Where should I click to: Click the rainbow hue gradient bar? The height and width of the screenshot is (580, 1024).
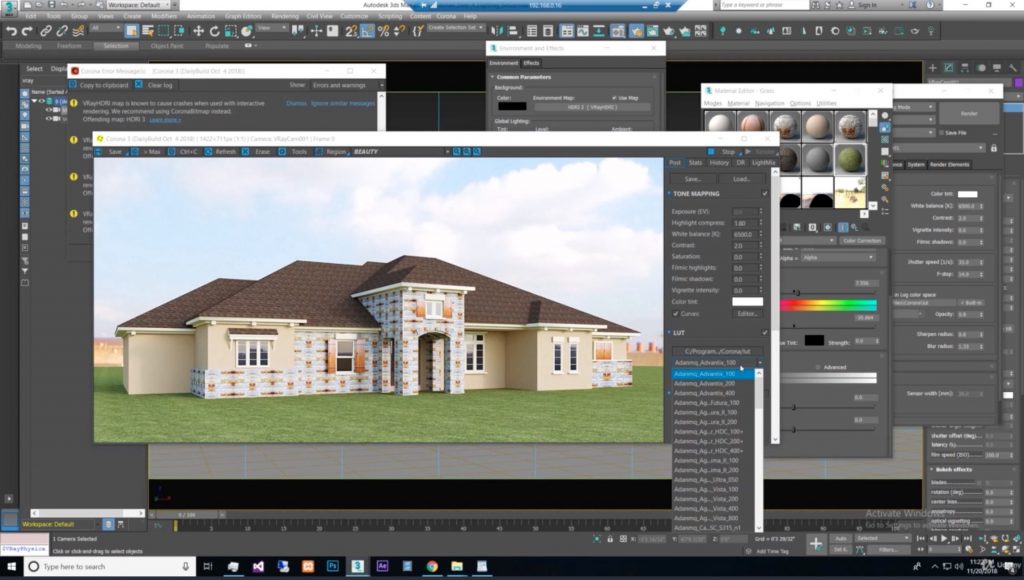coord(829,305)
